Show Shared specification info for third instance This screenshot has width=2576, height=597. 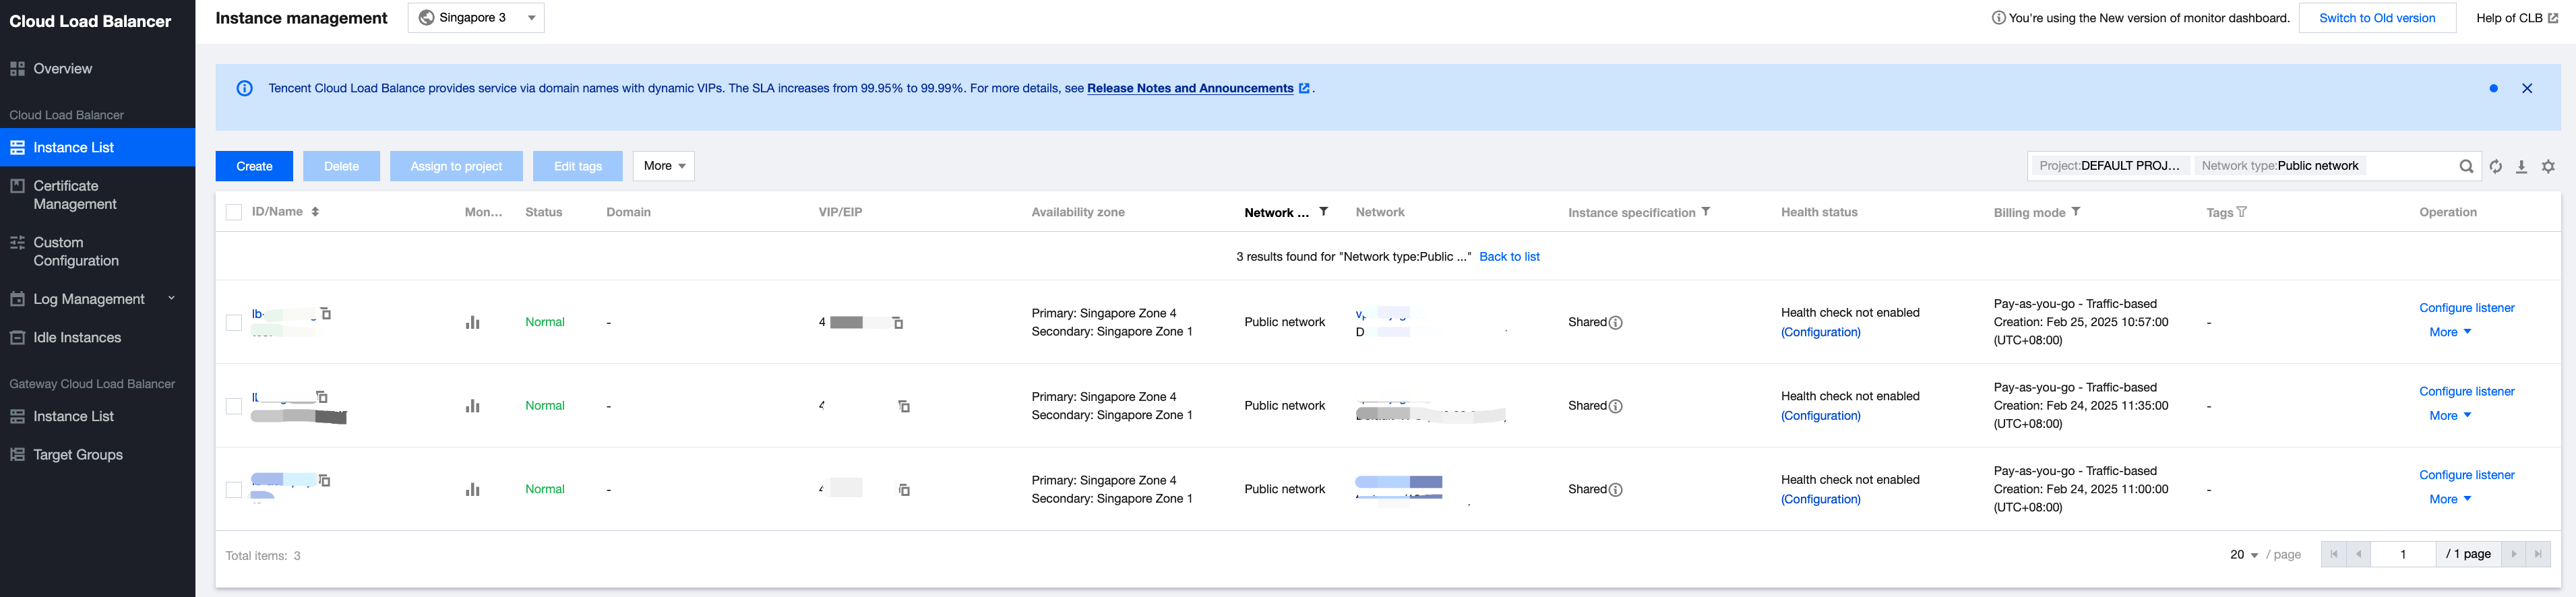point(1616,490)
